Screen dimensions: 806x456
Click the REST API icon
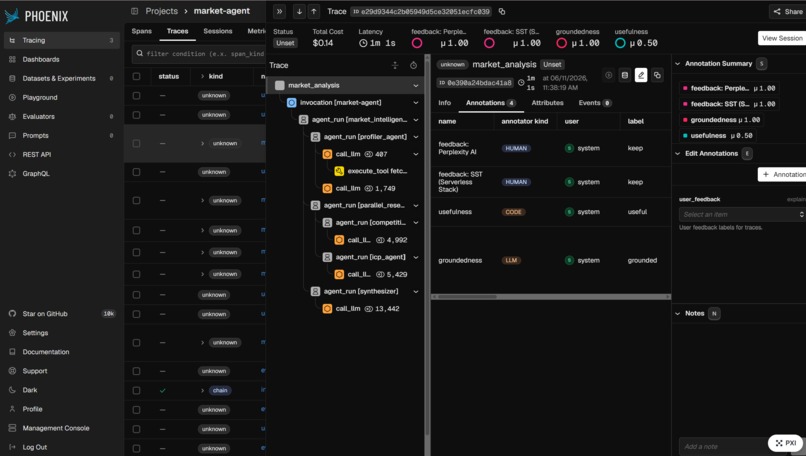(x=12, y=154)
